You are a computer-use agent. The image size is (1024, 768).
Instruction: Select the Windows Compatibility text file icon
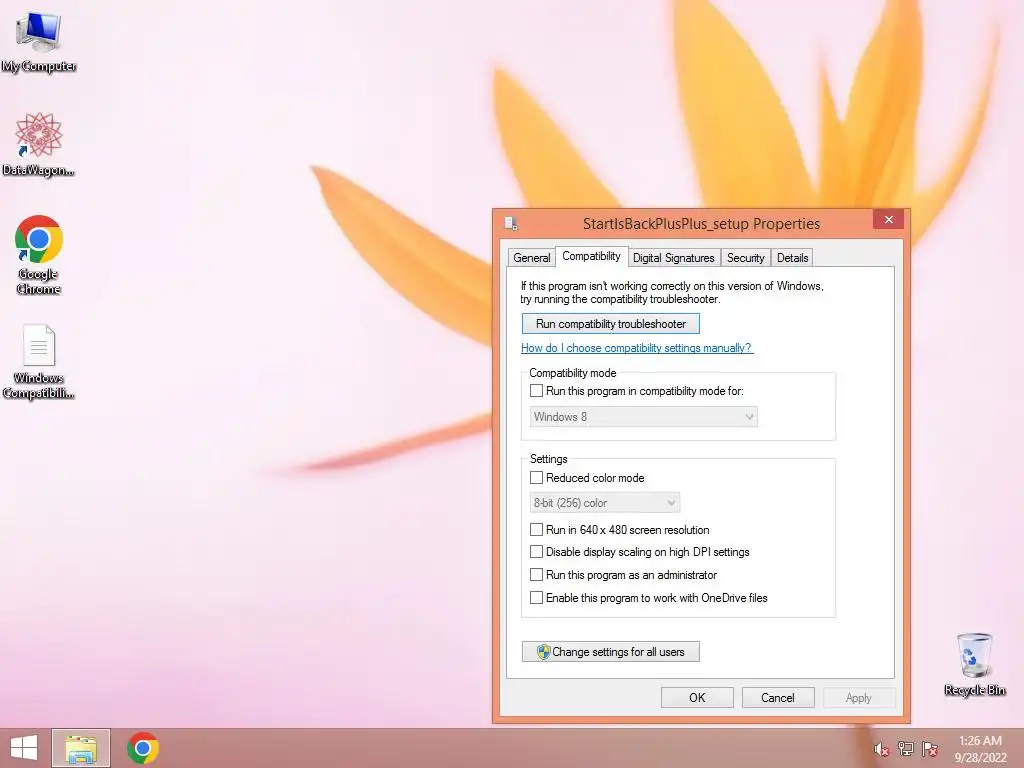pos(39,362)
